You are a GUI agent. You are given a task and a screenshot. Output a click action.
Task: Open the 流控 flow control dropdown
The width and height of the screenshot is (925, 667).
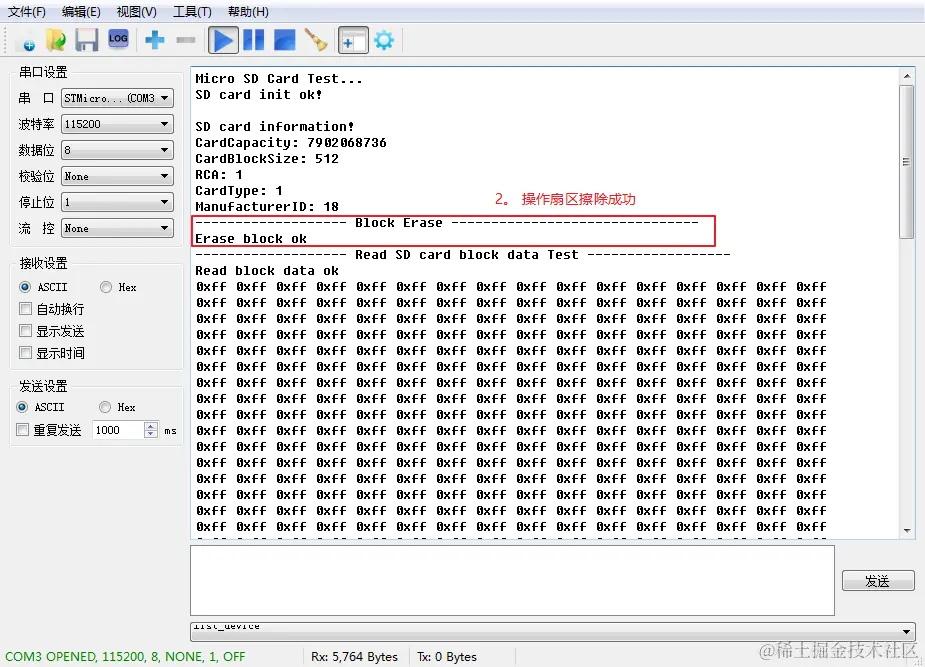tap(117, 228)
